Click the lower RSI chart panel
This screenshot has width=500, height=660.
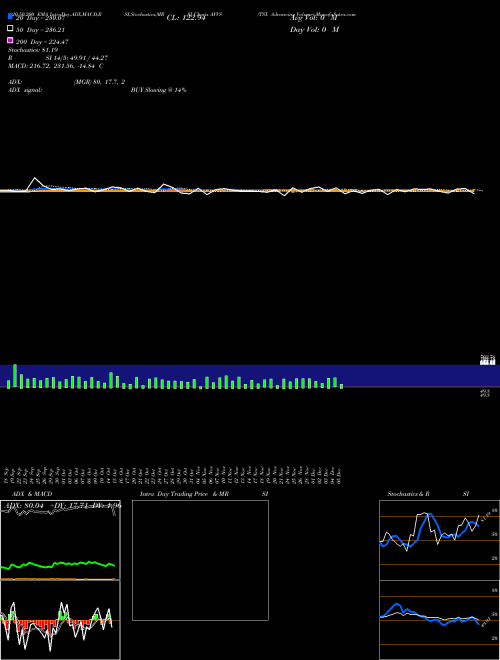[x=439, y=620]
